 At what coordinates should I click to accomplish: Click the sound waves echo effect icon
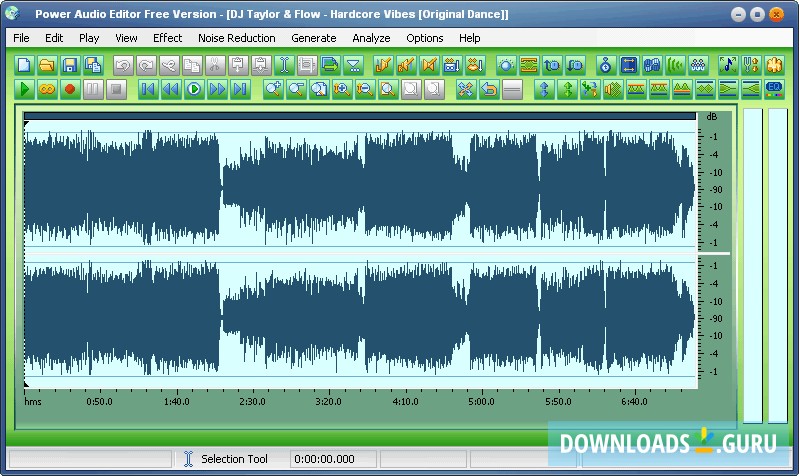[x=675, y=65]
